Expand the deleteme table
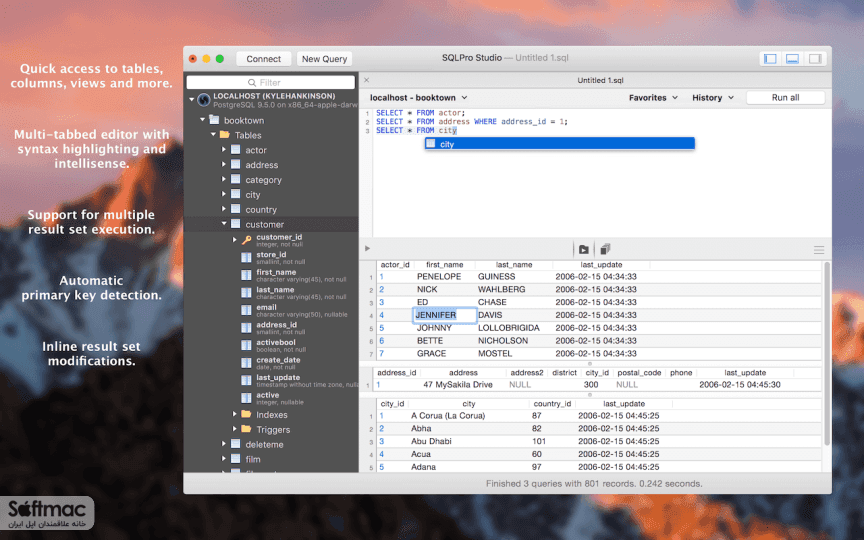 click(x=224, y=444)
